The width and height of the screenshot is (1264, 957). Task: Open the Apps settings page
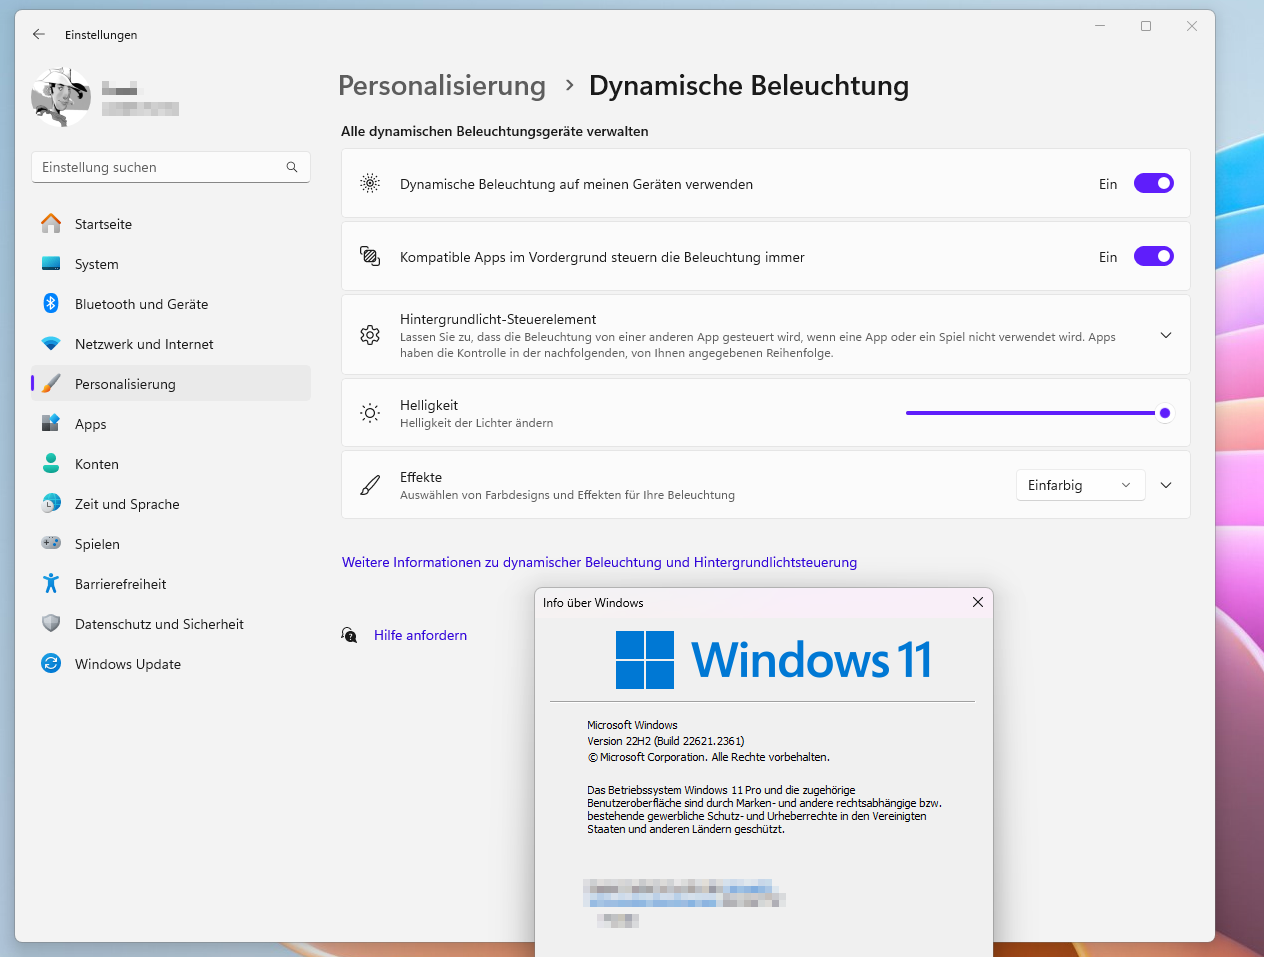coord(171,424)
